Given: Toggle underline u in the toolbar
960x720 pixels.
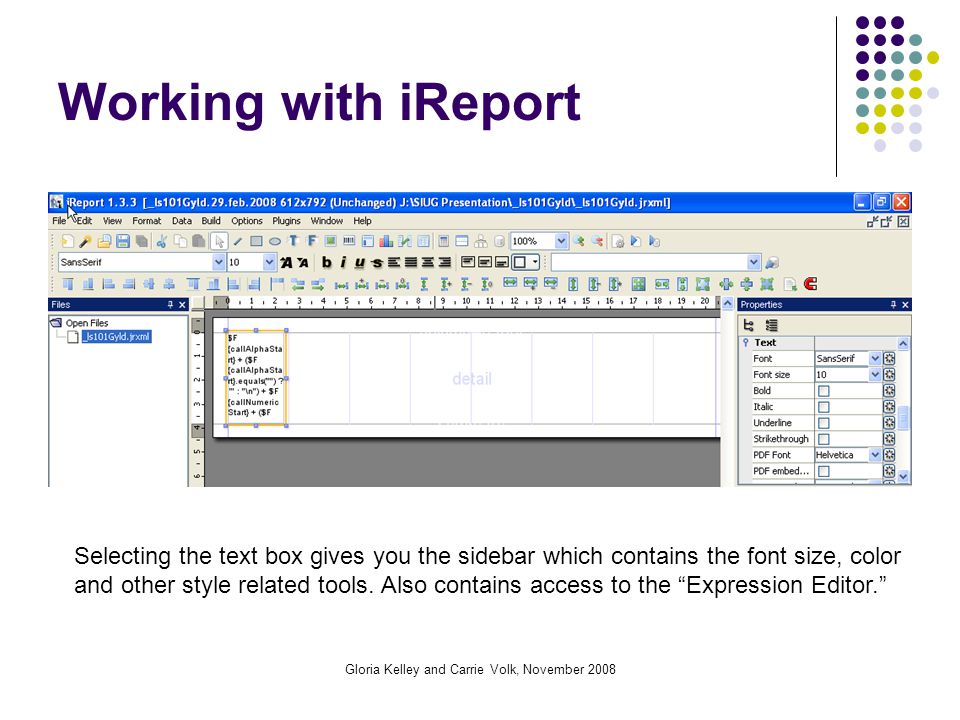Looking at the screenshot, I should click(359, 263).
